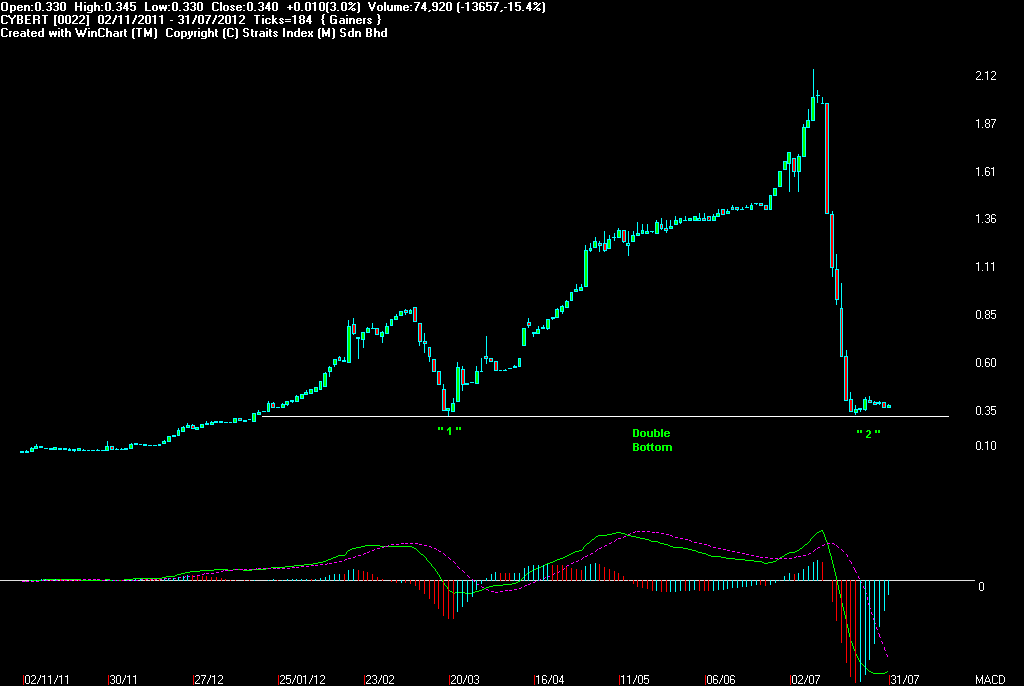The image size is (1024, 686).
Task: Click the Low:0.330 header value
Action: pyautogui.click(x=174, y=7)
